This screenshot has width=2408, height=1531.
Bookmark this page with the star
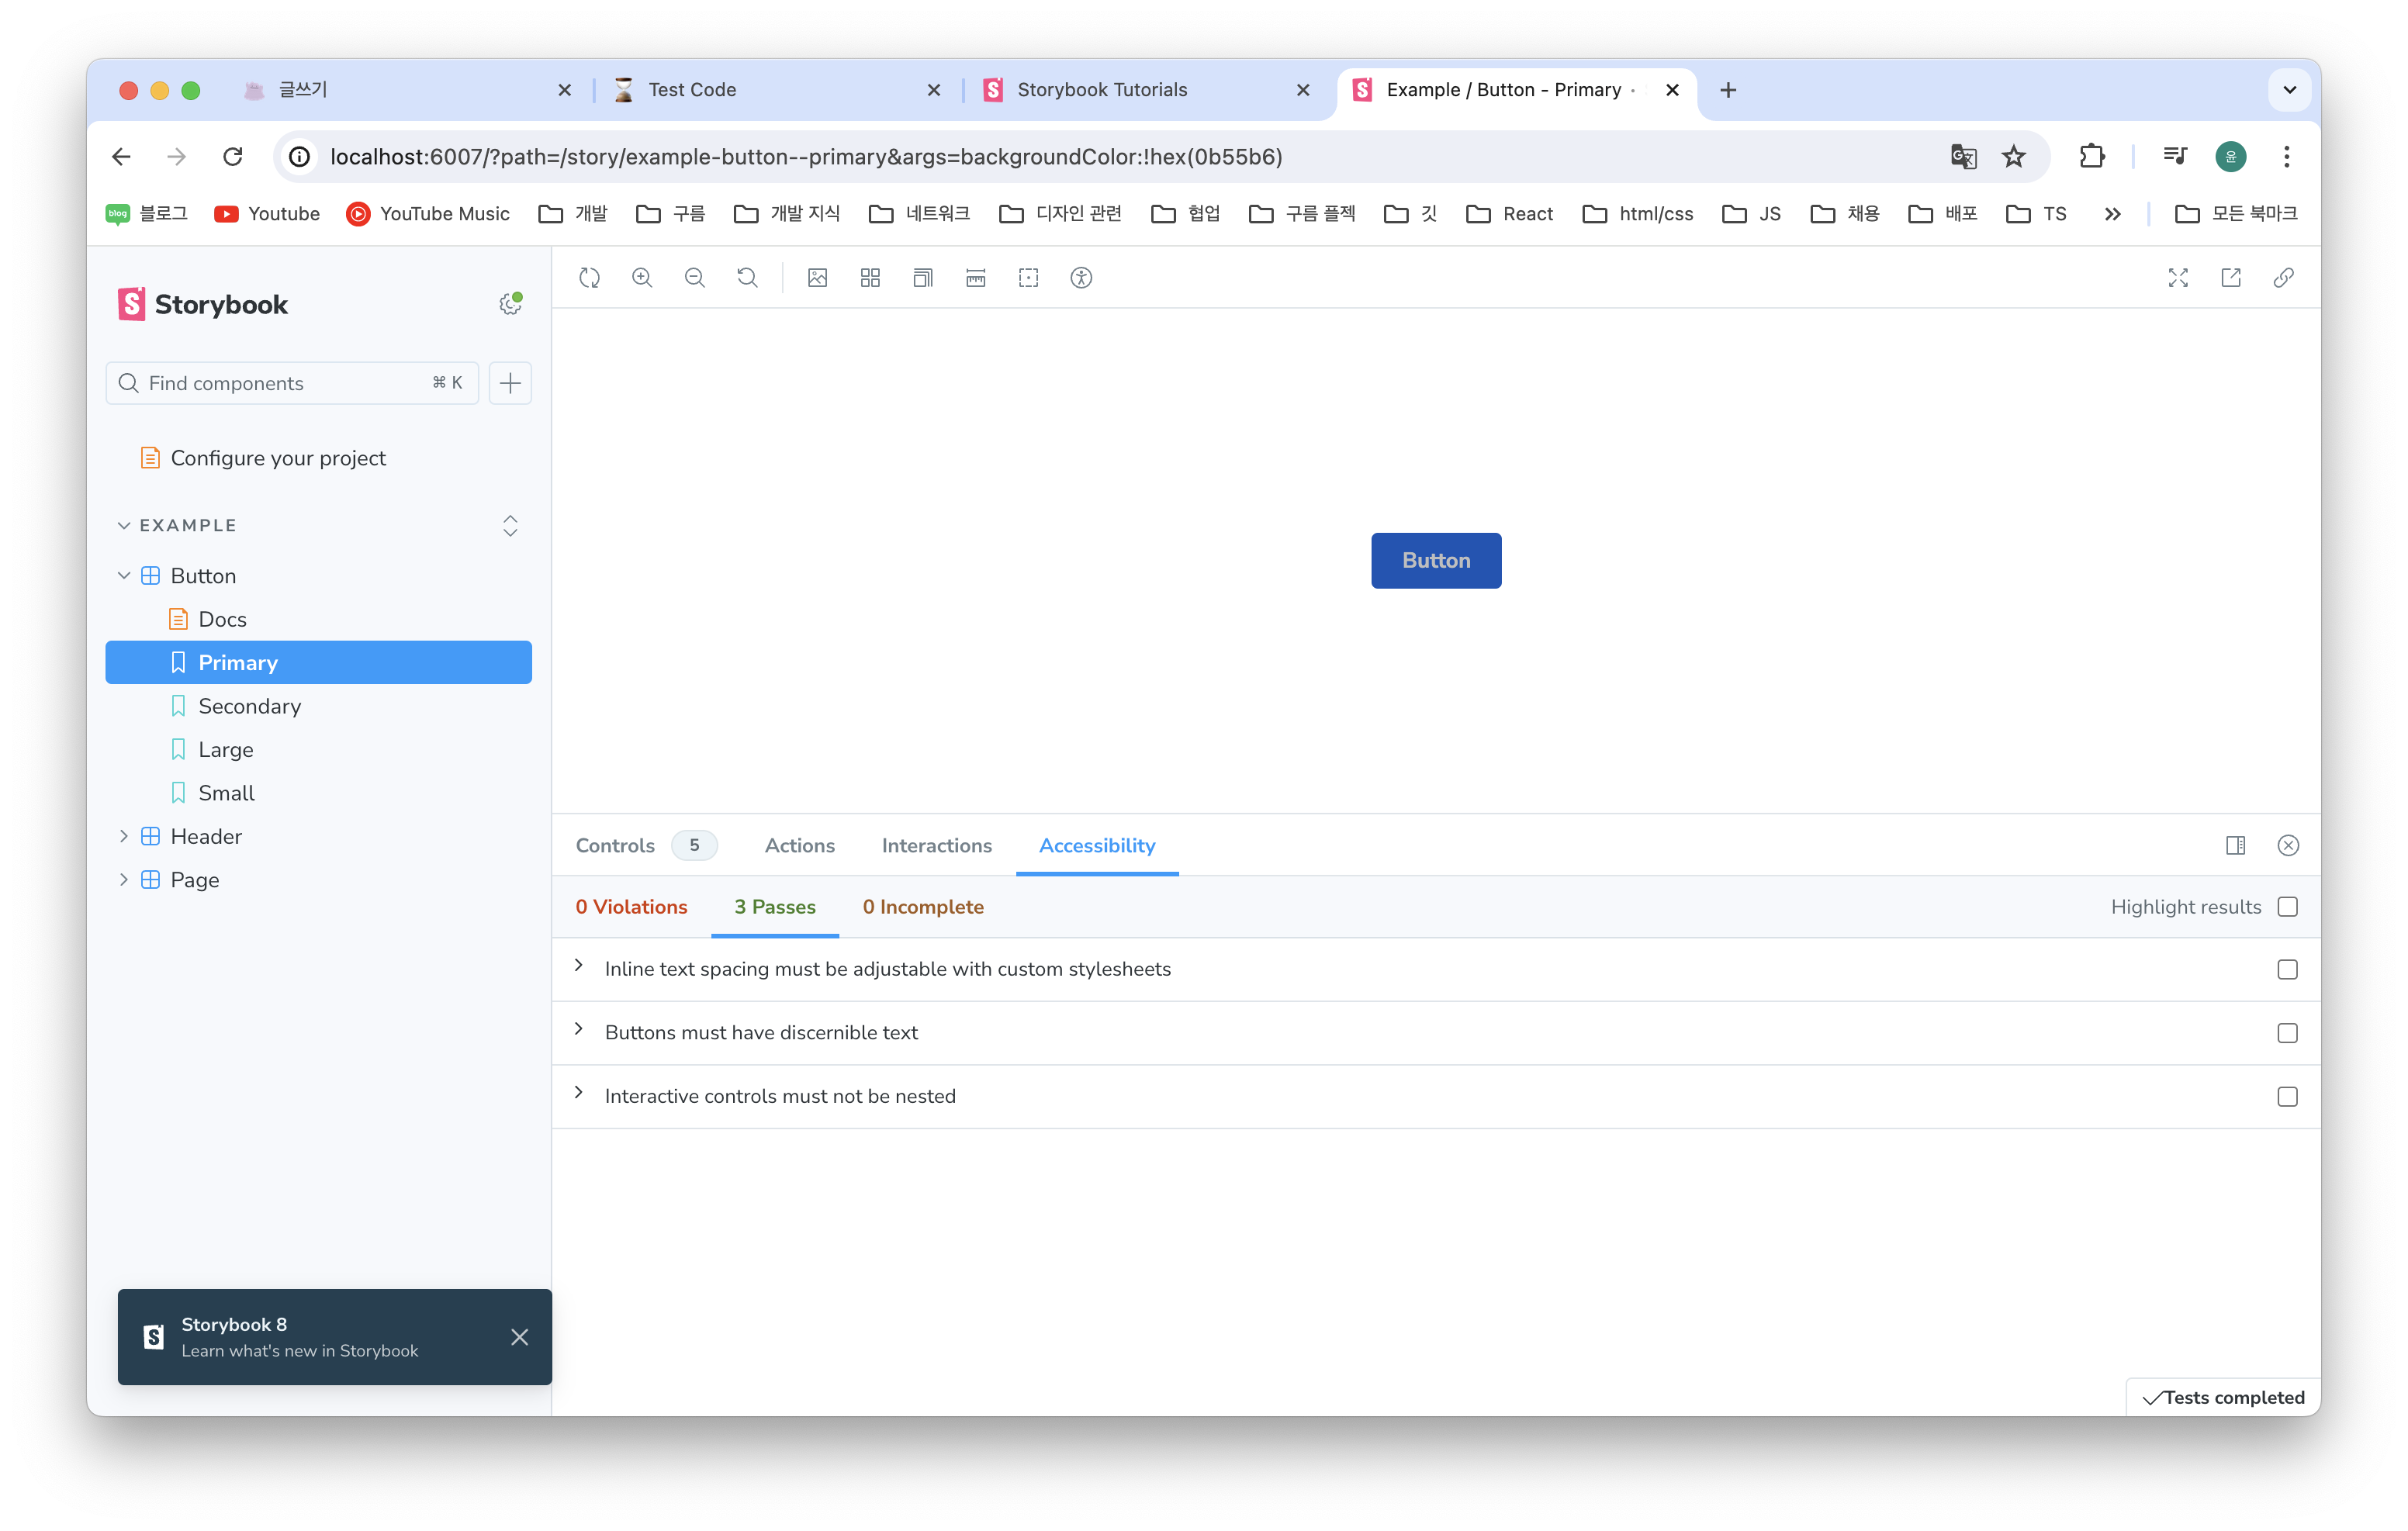click(x=2014, y=157)
